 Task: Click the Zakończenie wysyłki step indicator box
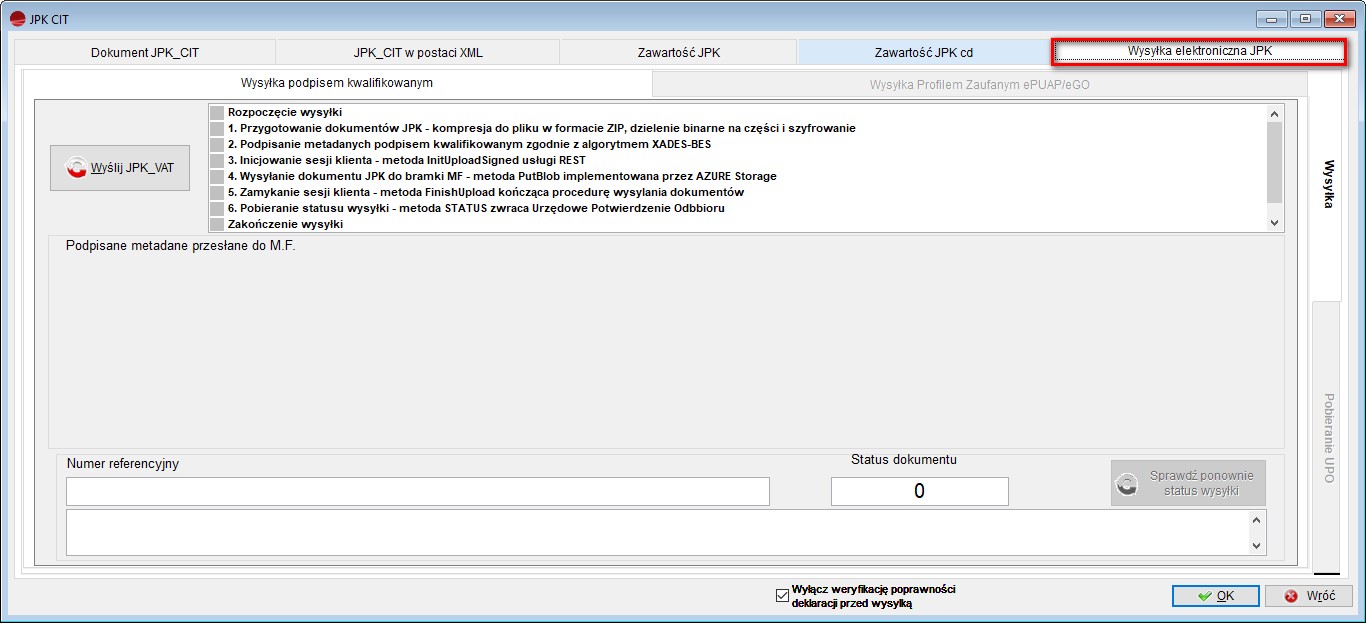217,225
